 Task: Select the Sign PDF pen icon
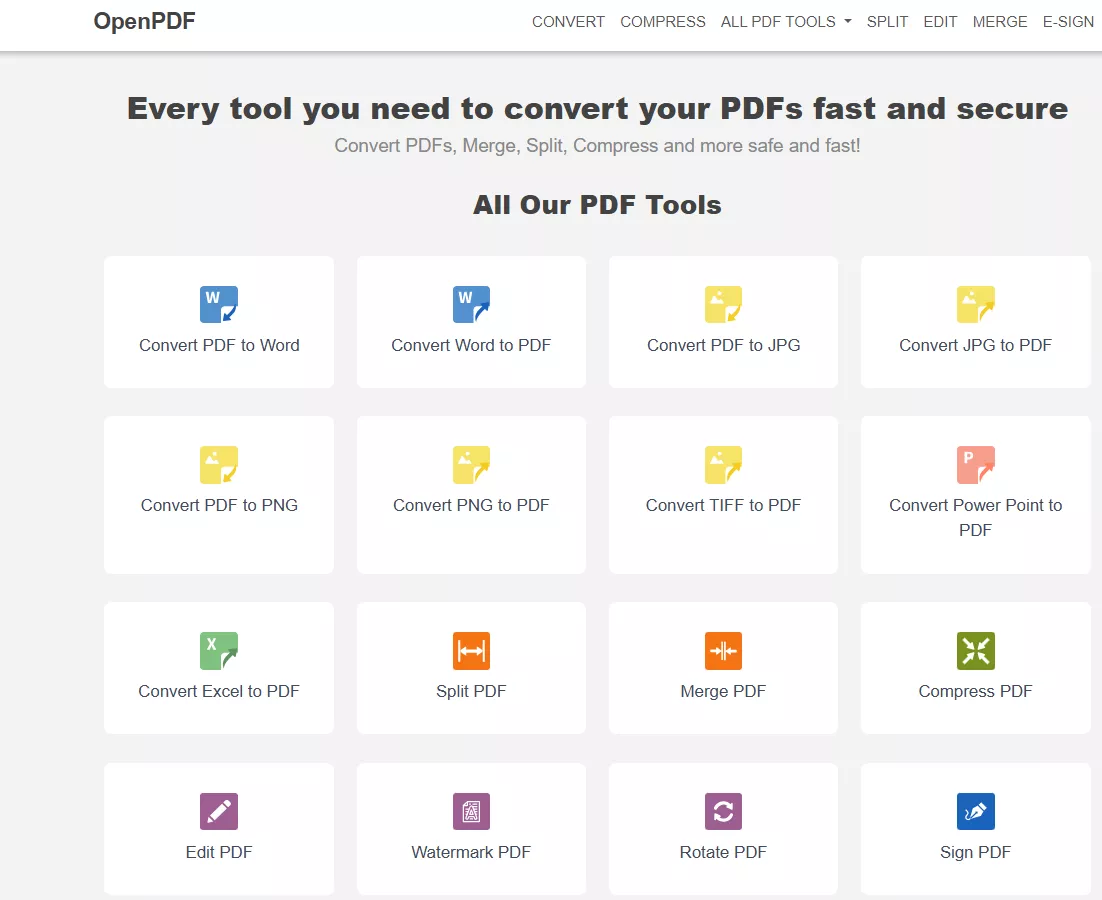tap(974, 811)
